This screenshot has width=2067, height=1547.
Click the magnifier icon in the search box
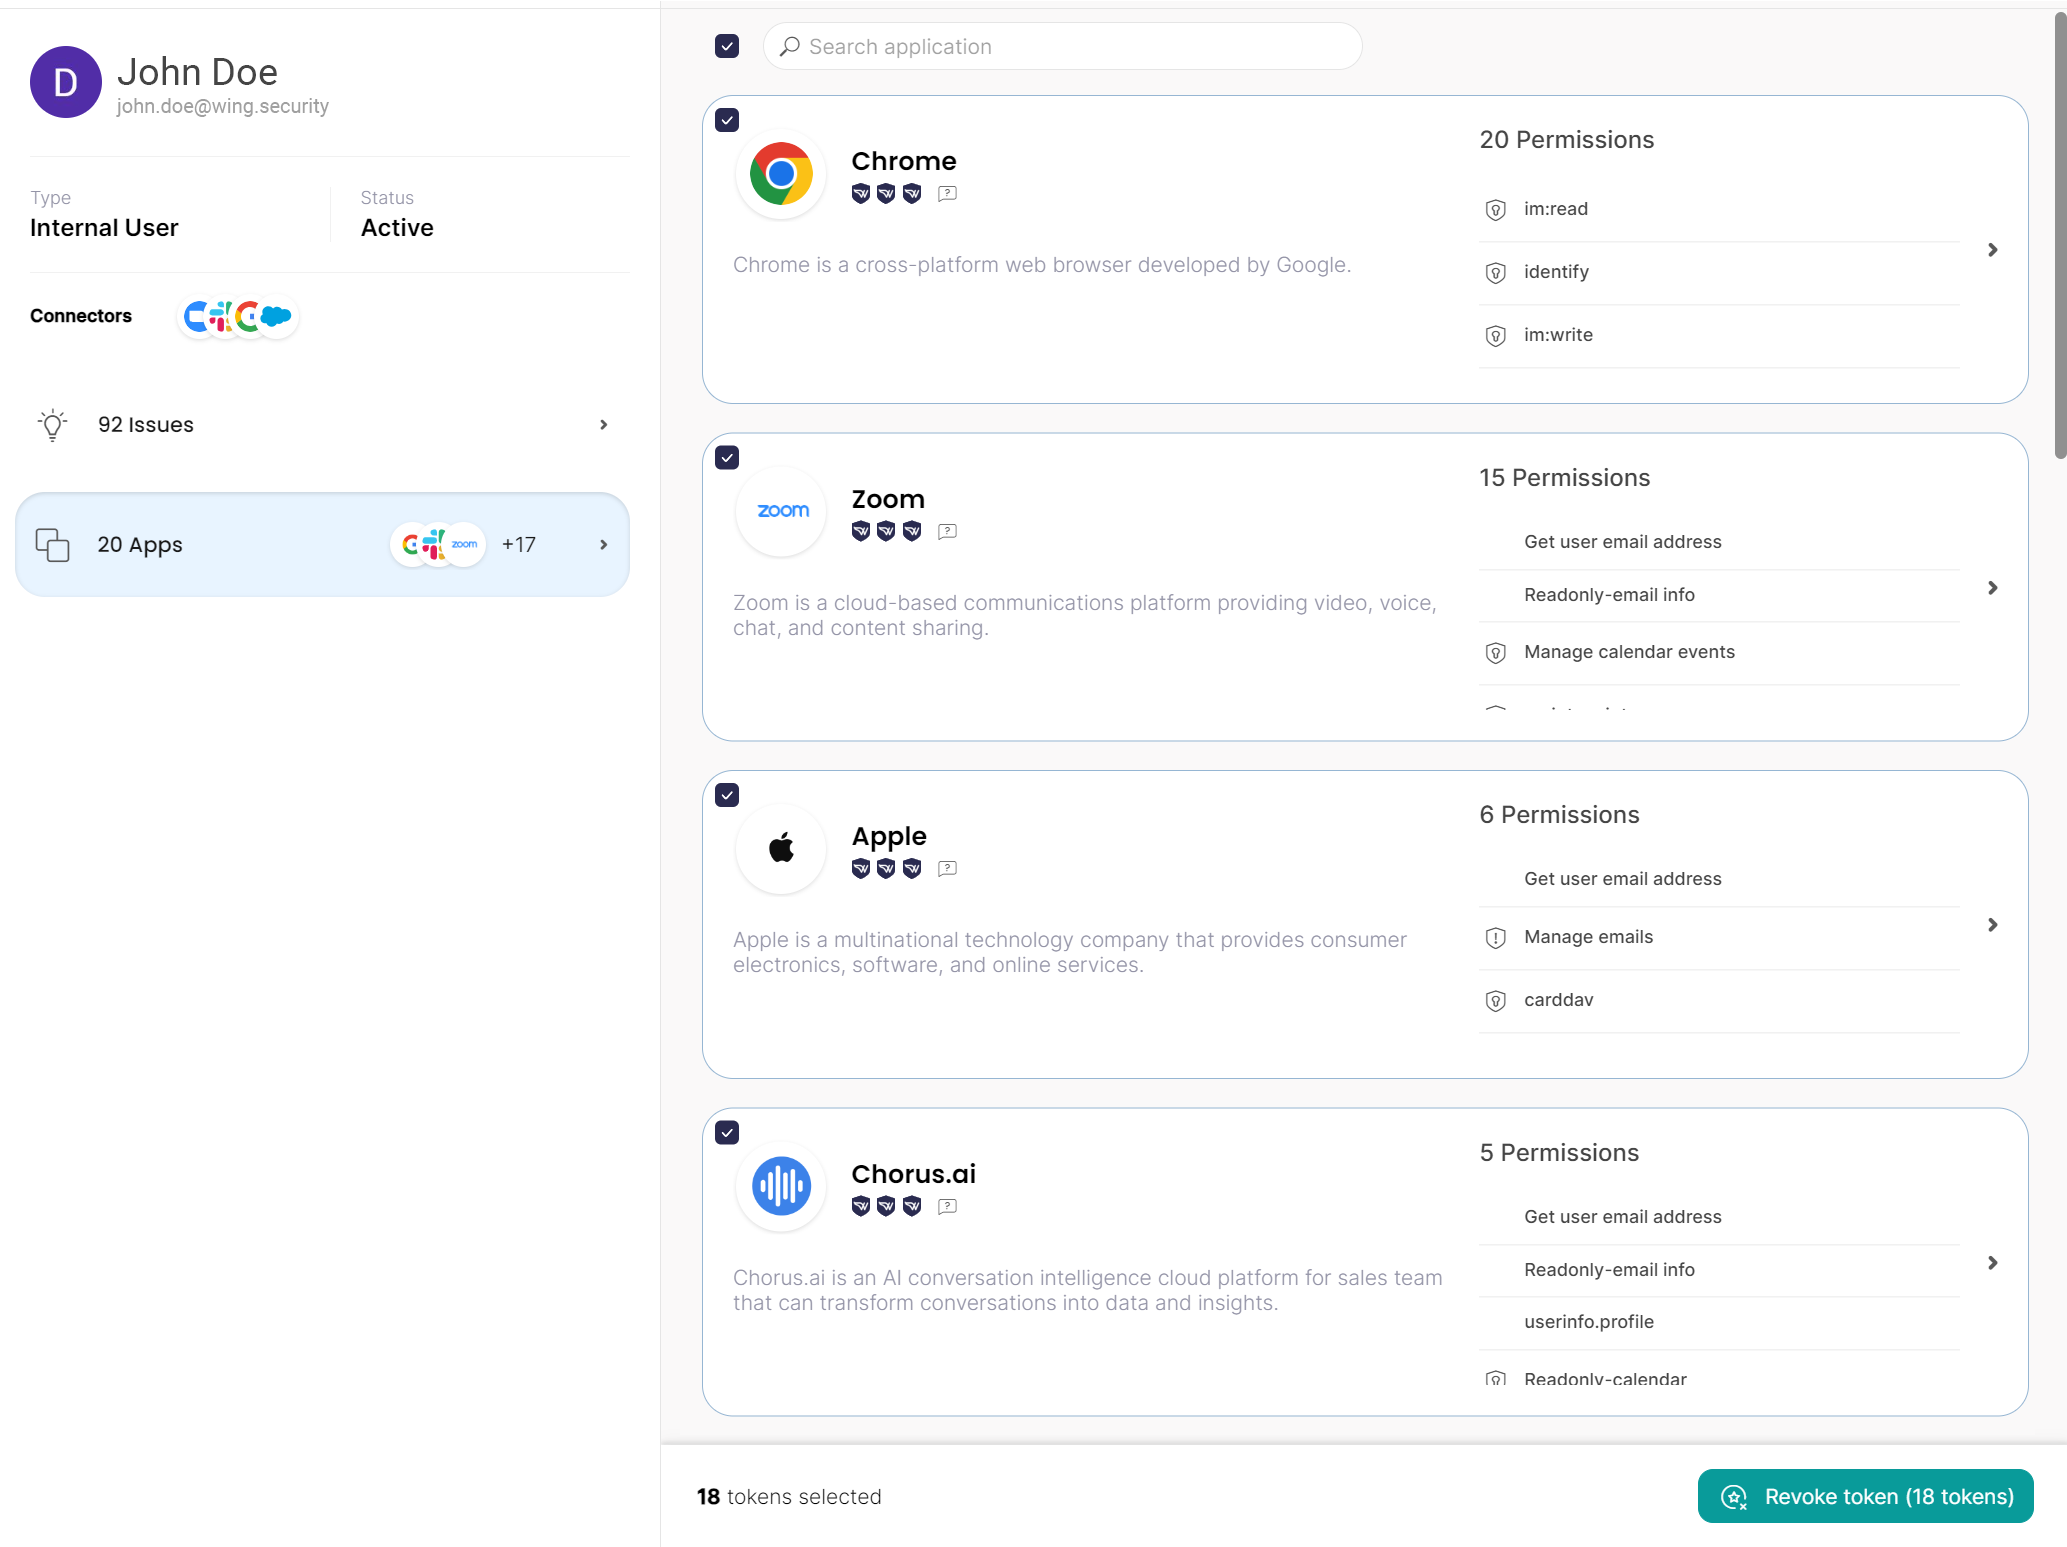pyautogui.click(x=790, y=46)
